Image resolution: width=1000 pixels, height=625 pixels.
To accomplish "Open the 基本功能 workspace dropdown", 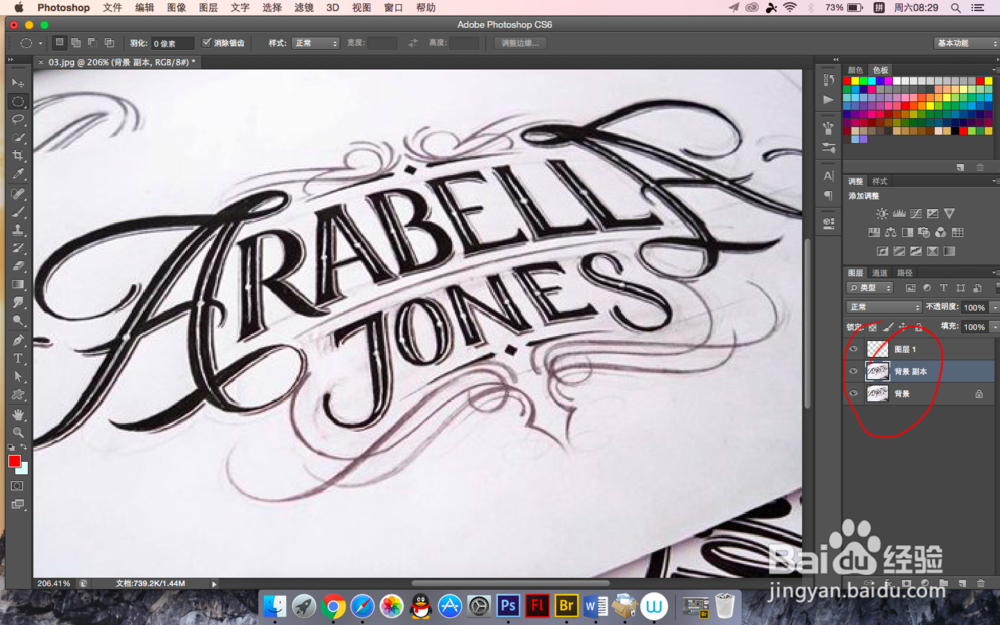I will (965, 43).
